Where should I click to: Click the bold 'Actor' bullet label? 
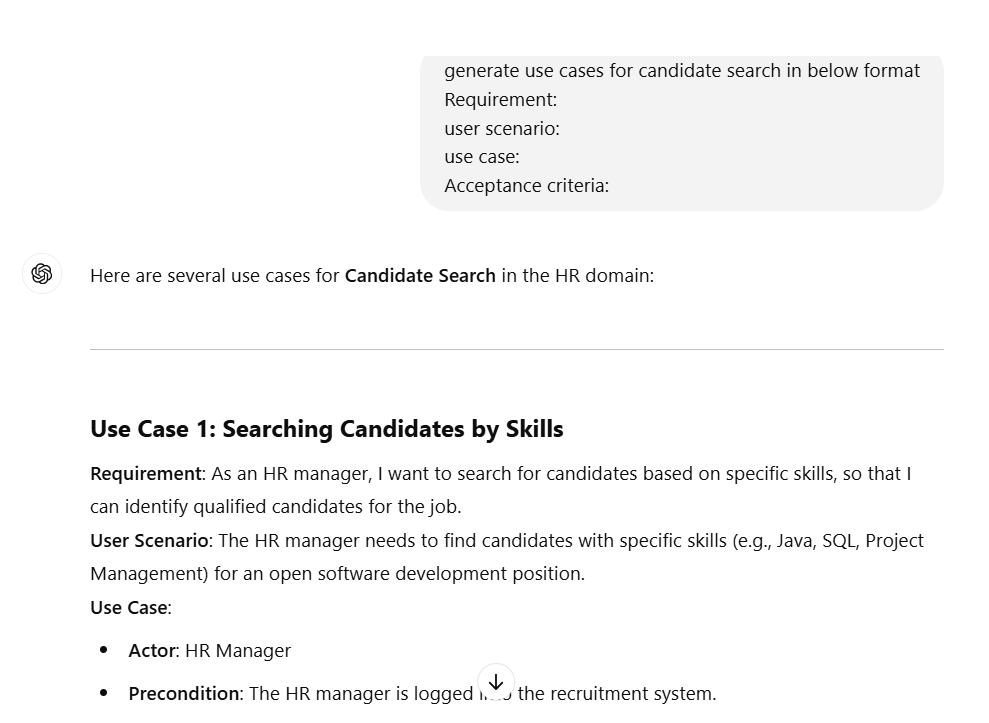(x=151, y=650)
